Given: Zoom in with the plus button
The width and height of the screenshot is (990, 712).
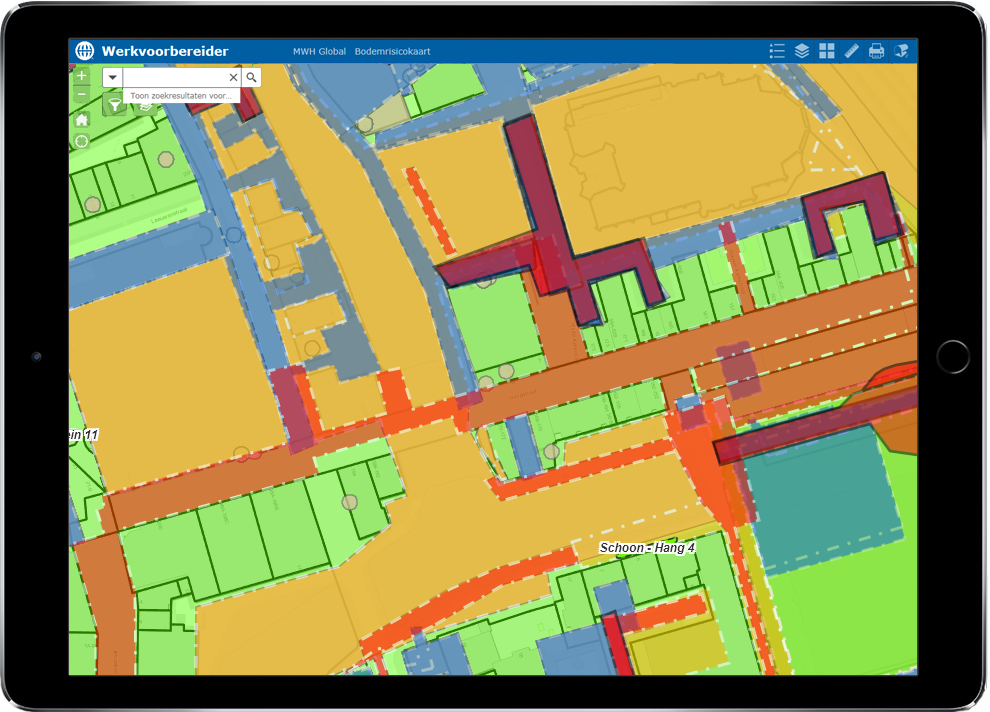Looking at the screenshot, I should tap(82, 76).
